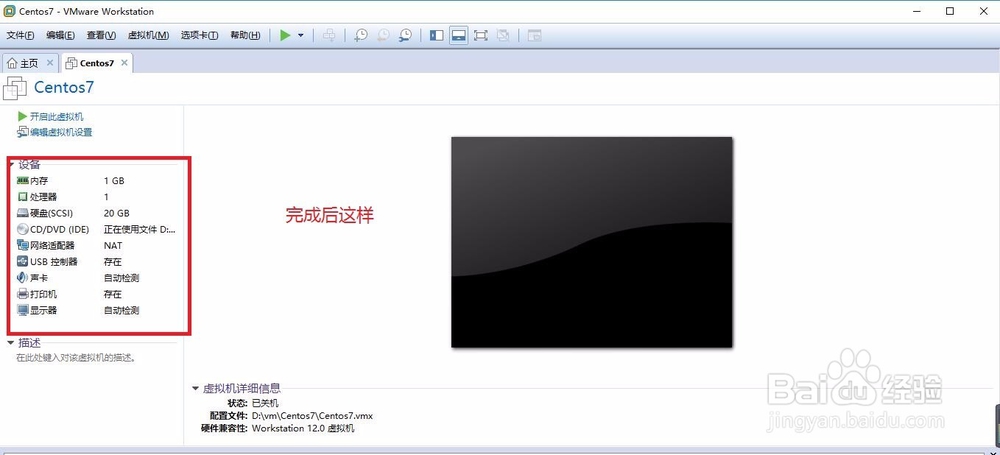The width and height of the screenshot is (1000, 455).
Task: Click the config path D:\vm\Centos7\Centos7.vmx
Action: click(312, 416)
